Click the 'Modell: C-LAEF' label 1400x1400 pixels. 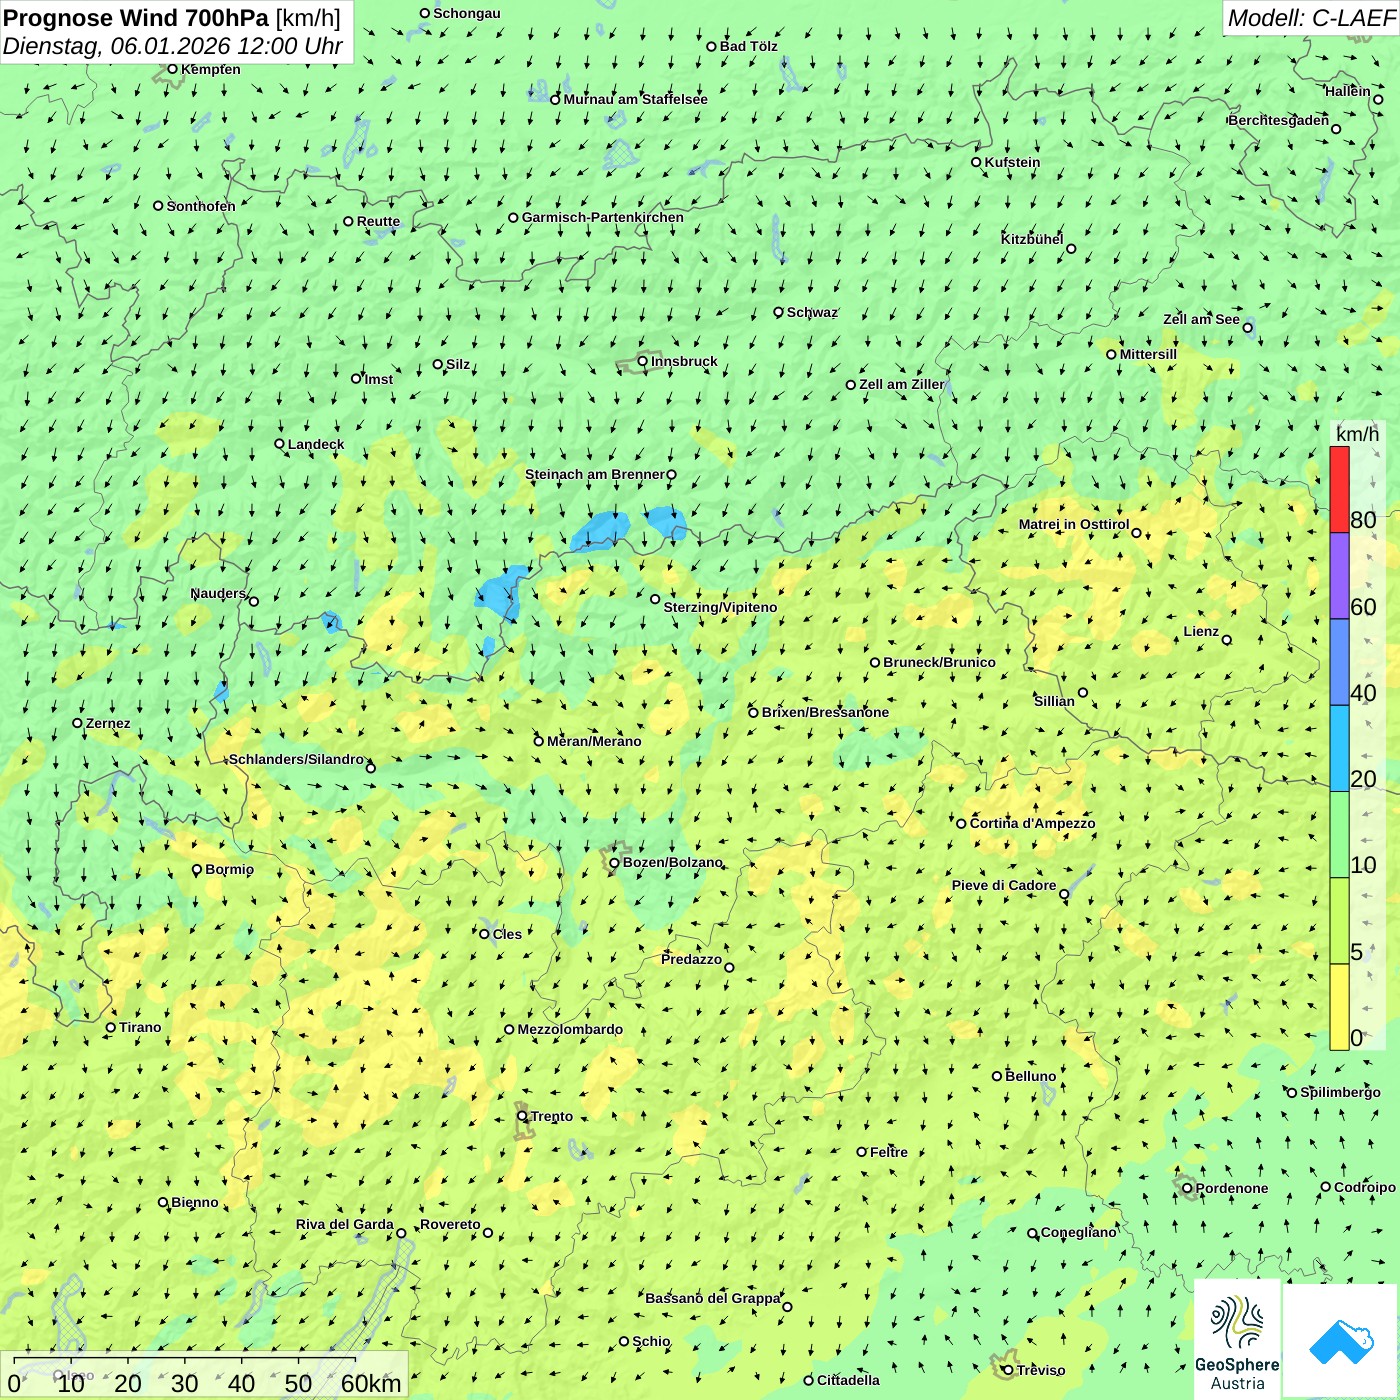point(1311,17)
